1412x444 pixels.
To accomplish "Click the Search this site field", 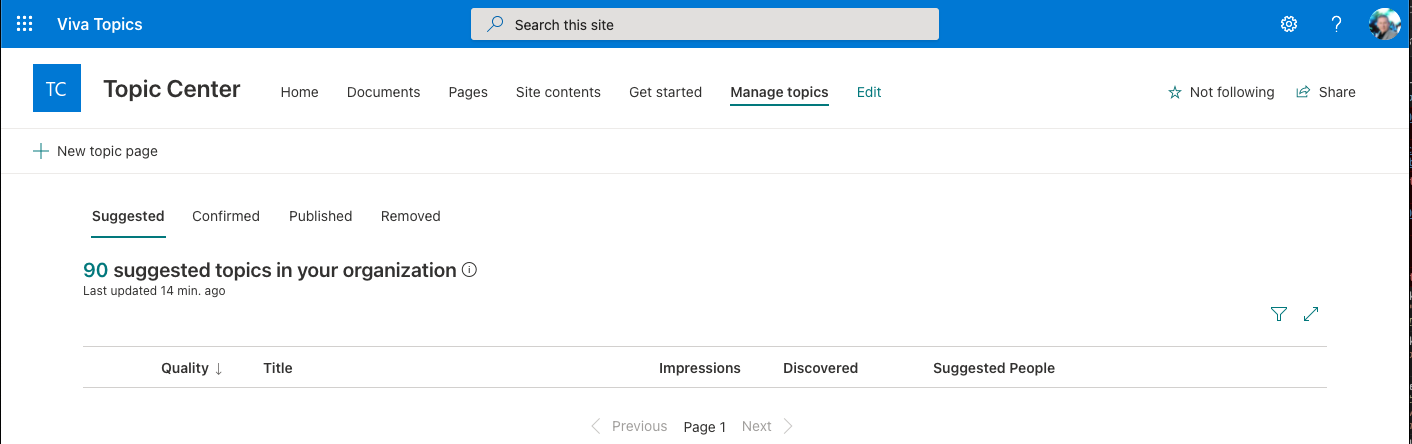I will click(704, 24).
